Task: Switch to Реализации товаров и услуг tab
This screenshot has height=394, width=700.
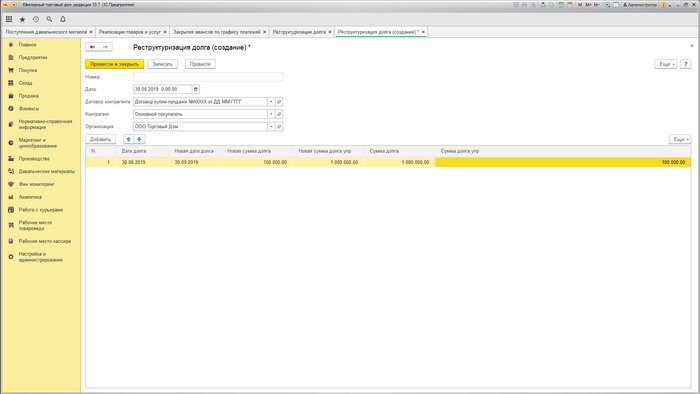Action: (130, 32)
